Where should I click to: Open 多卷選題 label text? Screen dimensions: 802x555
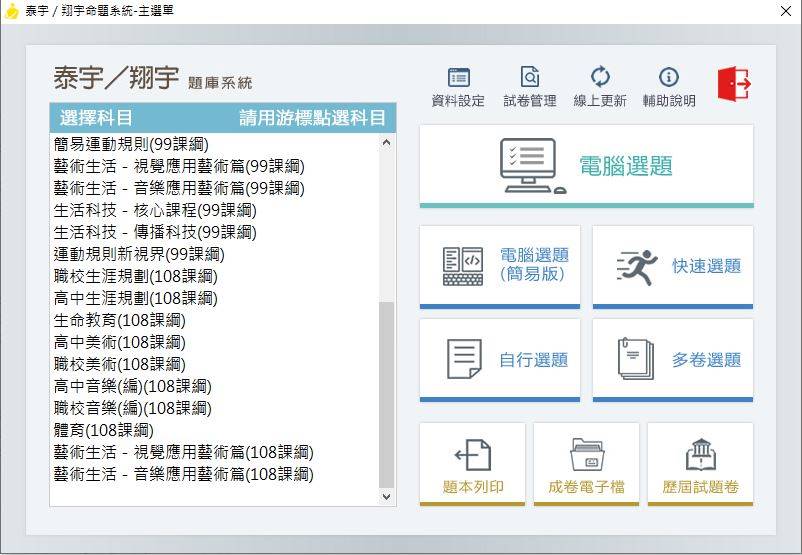point(706,360)
